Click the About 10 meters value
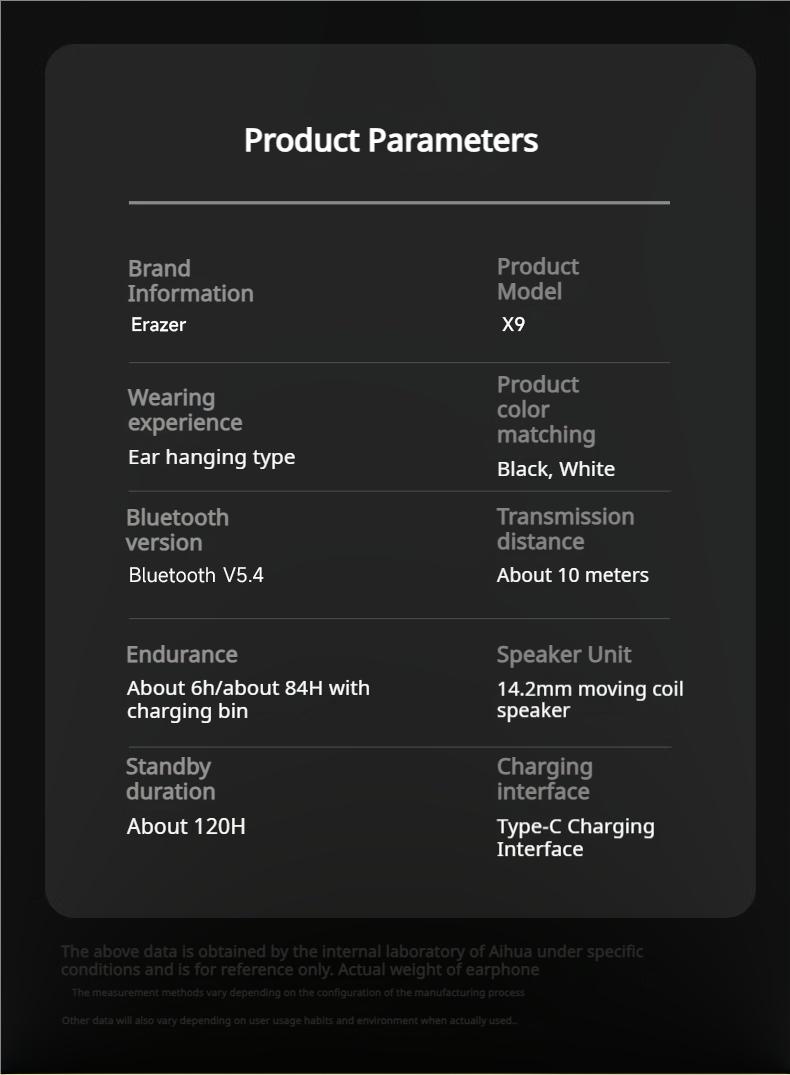The width and height of the screenshot is (790, 1075). [572, 575]
